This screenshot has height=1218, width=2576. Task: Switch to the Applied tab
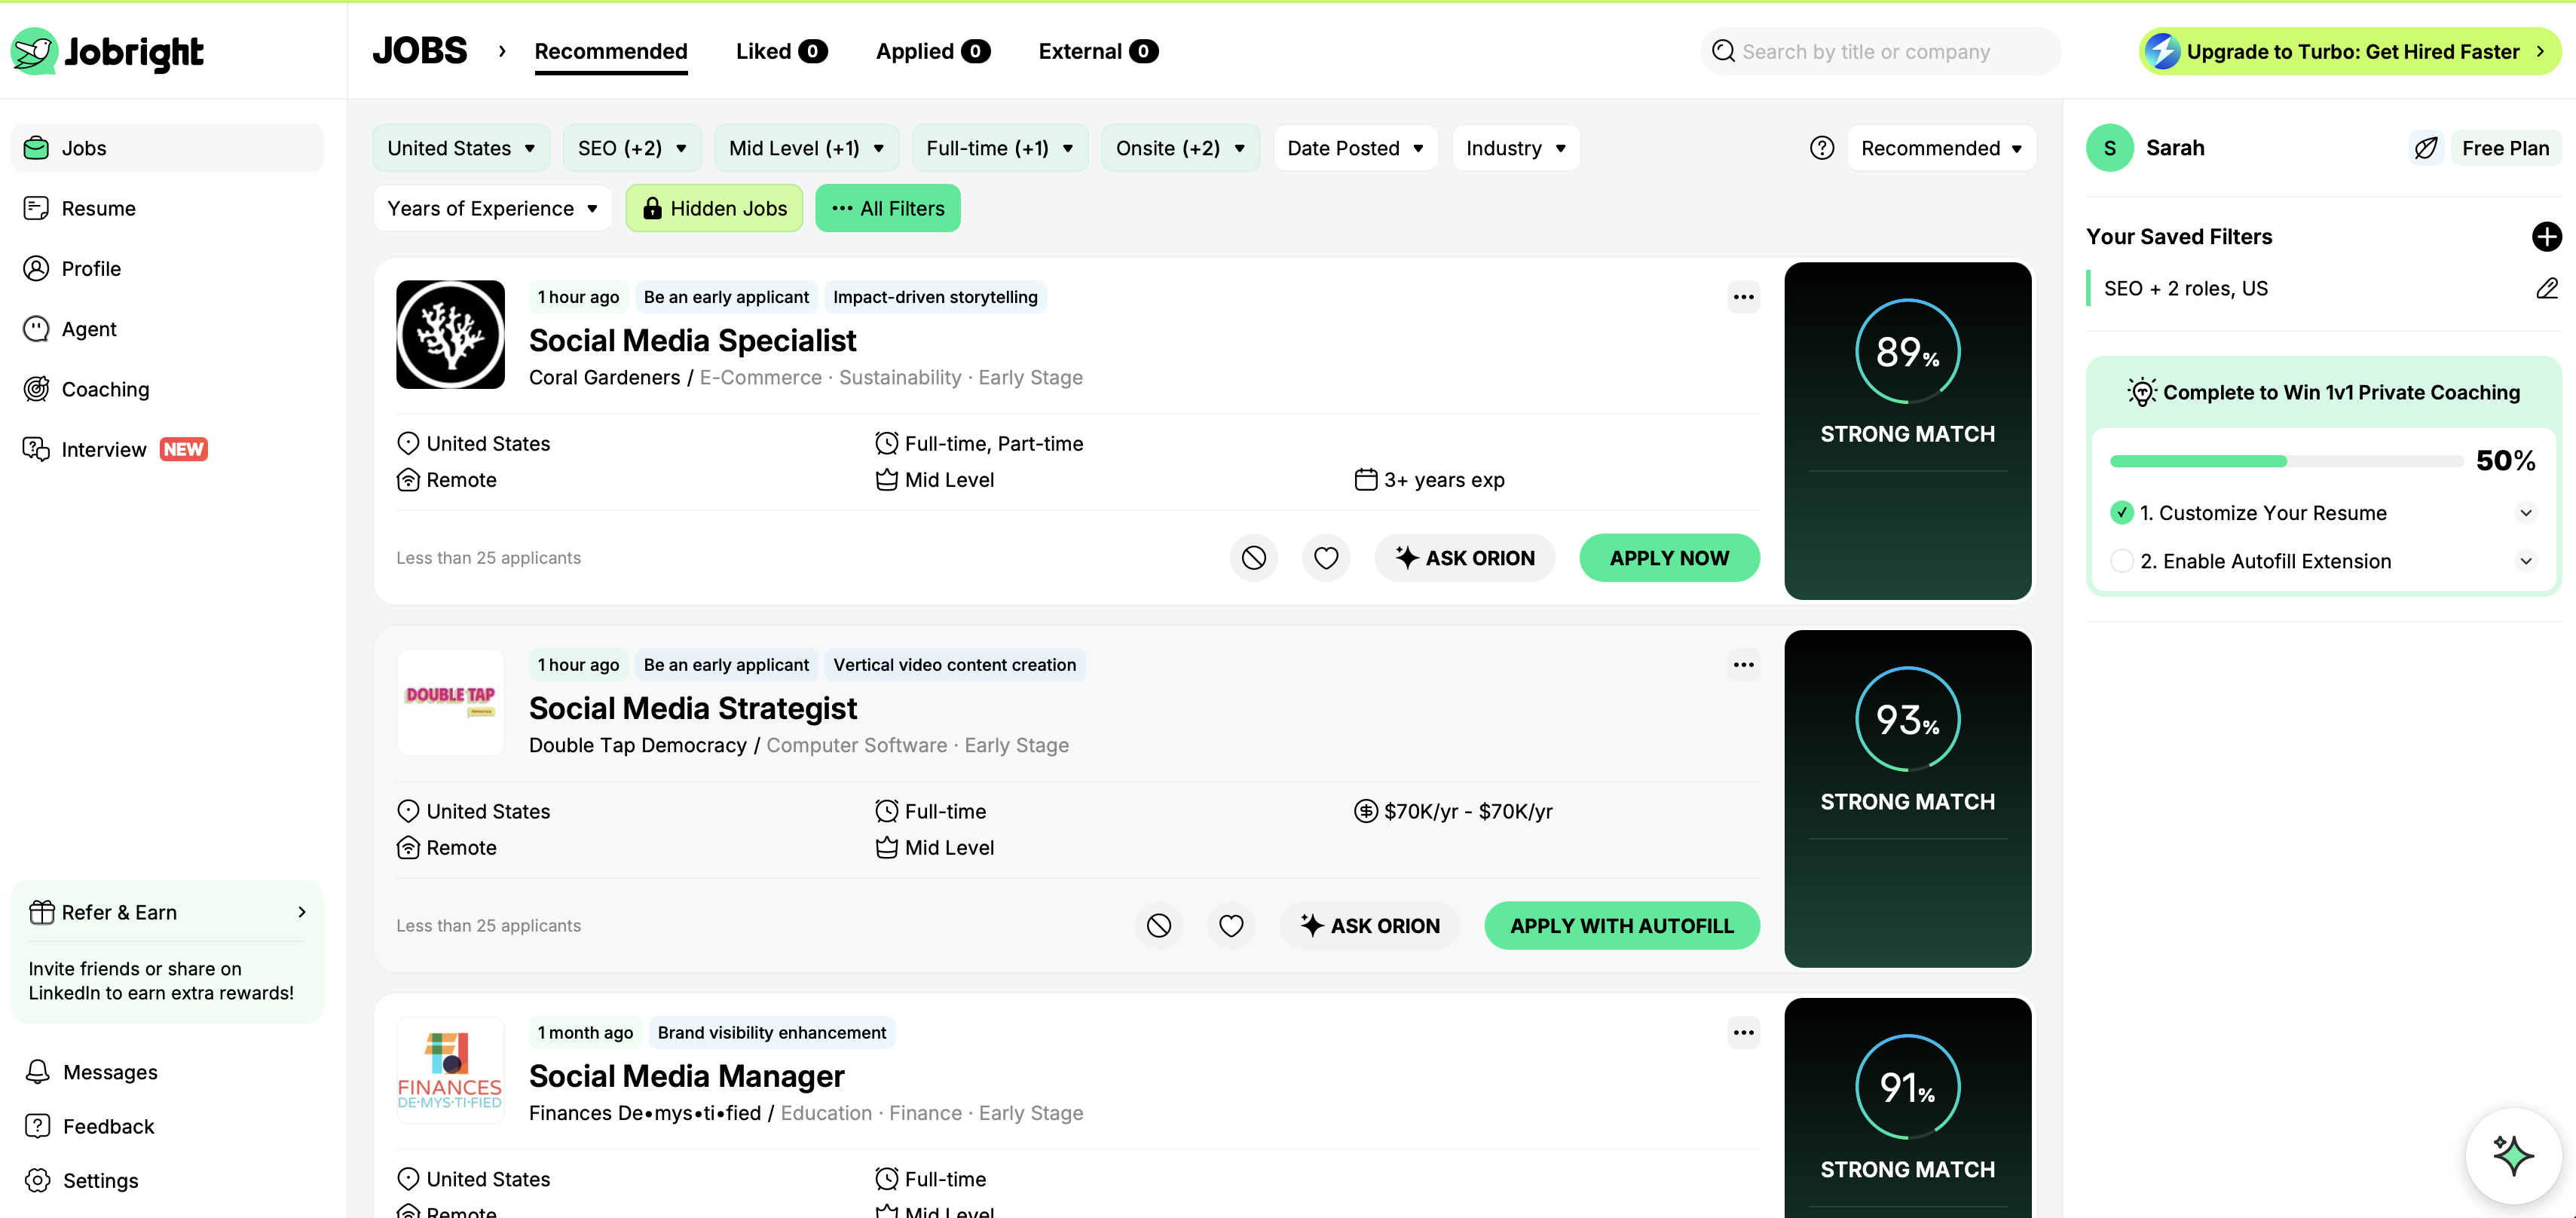point(932,51)
